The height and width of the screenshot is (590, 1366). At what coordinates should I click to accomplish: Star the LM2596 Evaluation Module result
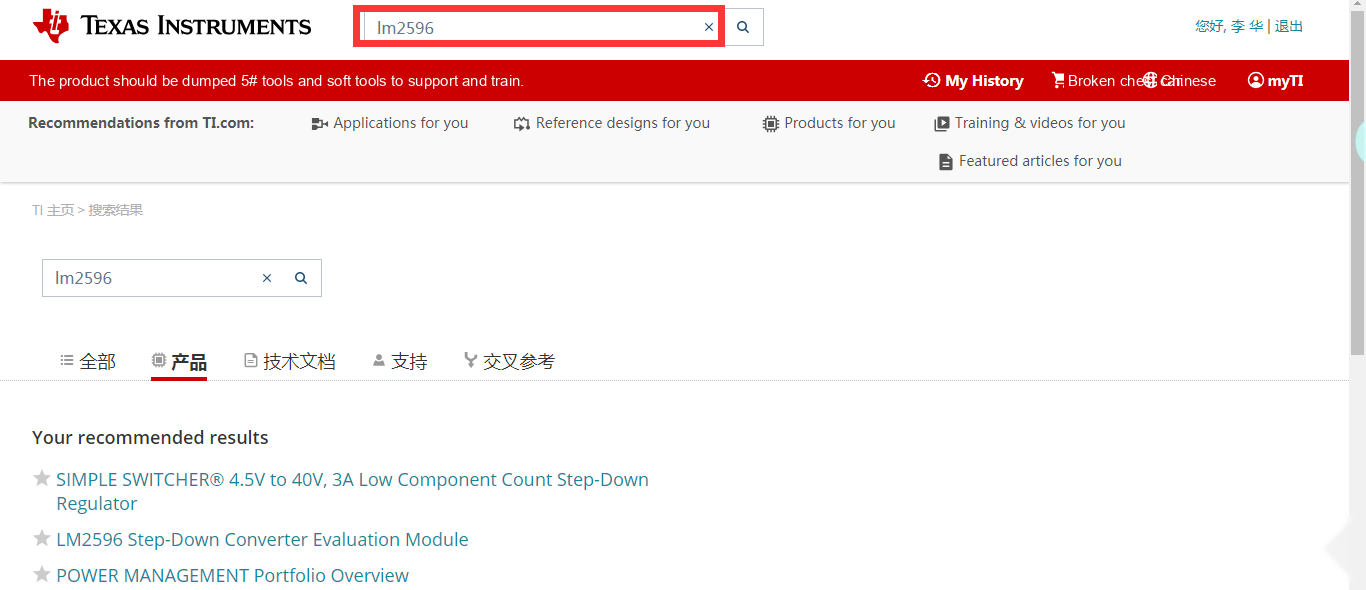[x=42, y=539]
